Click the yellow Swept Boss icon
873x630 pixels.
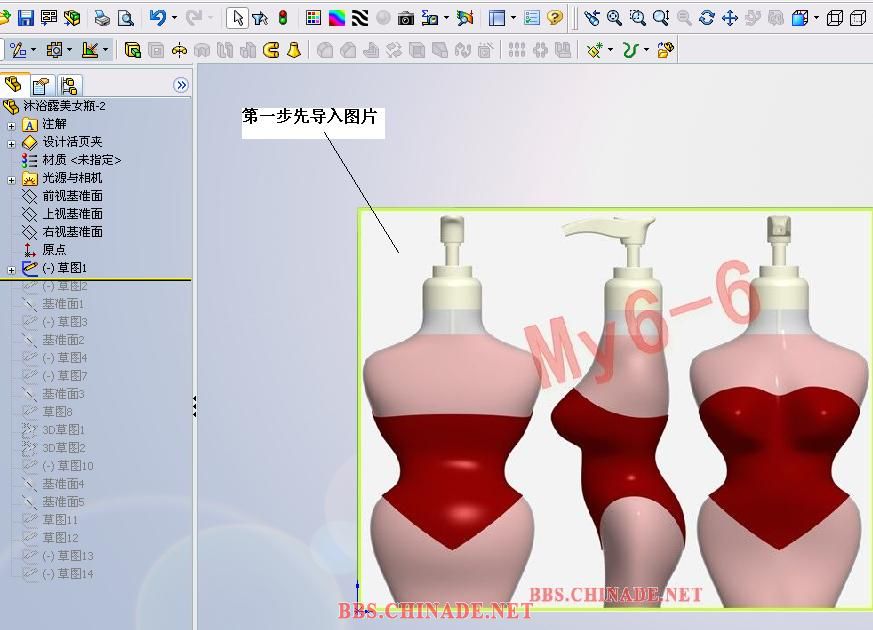click(x=271, y=51)
